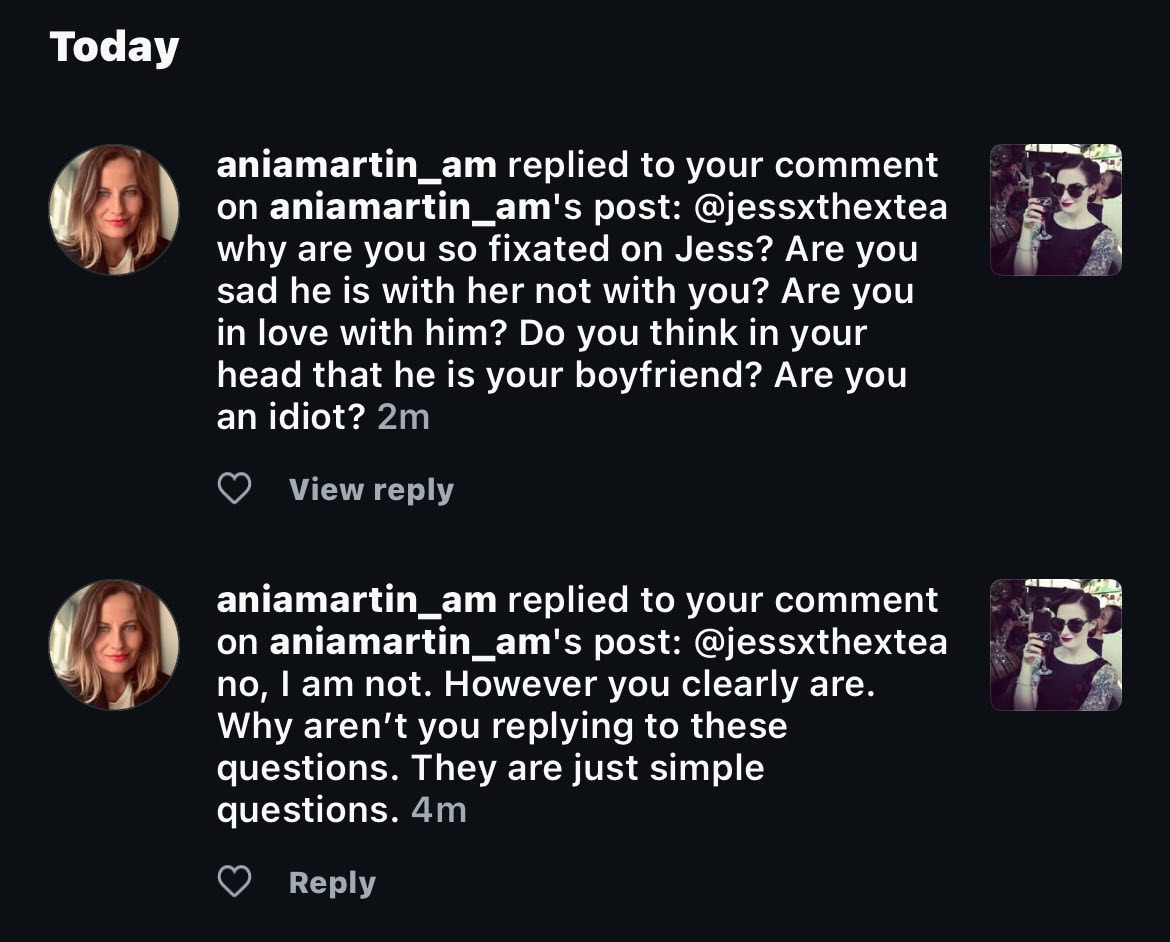Like the reply that was posted 4m ago
This screenshot has height=942, width=1170.
(234, 882)
